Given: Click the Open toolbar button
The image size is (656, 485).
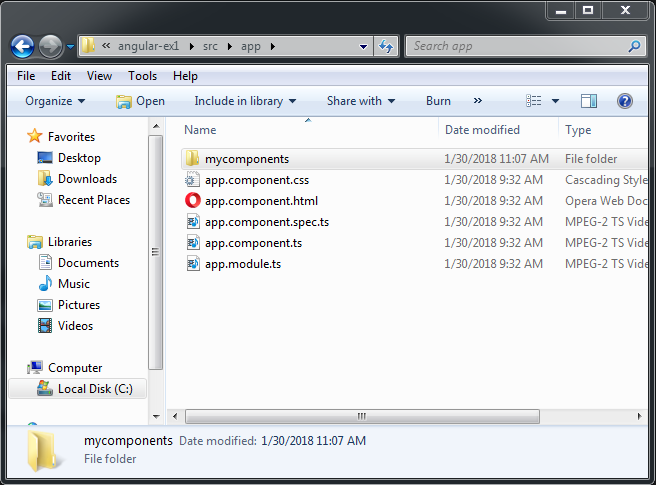Looking at the screenshot, I should click(140, 101).
